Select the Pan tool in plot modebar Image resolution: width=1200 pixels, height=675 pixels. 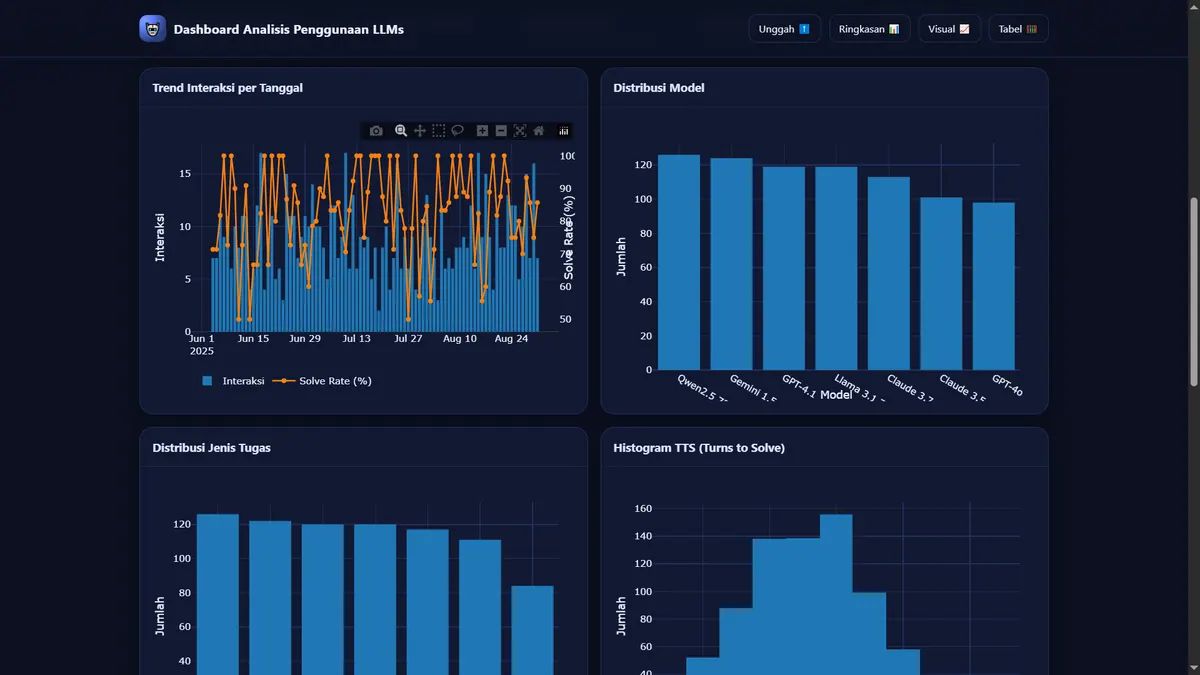coord(420,131)
